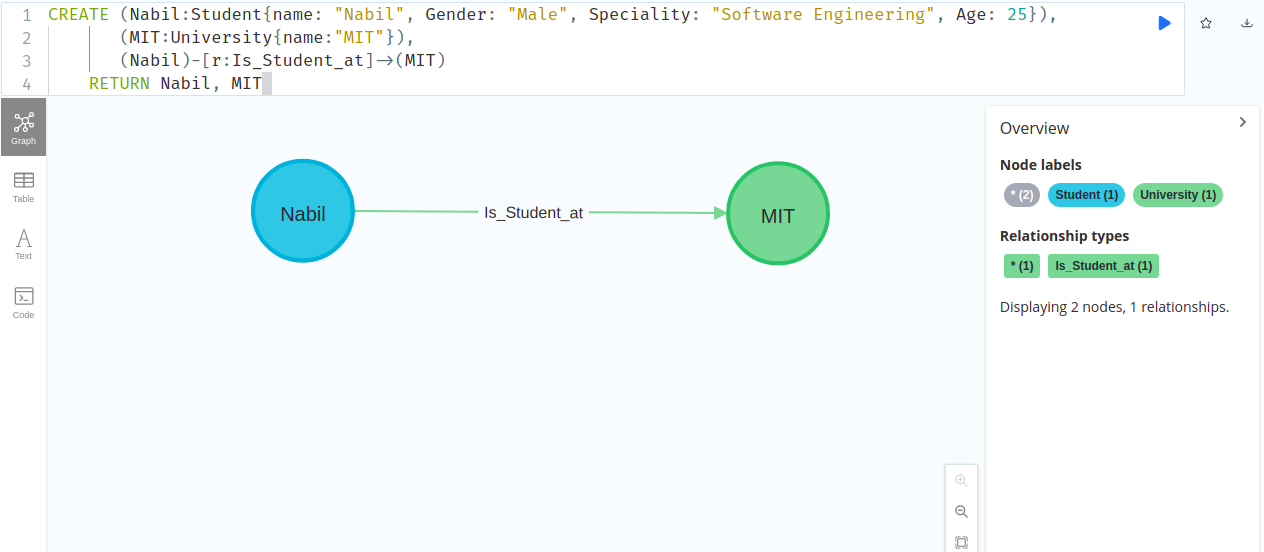This screenshot has width=1264, height=552.
Task: Switch to Graph view
Action: click(x=23, y=127)
